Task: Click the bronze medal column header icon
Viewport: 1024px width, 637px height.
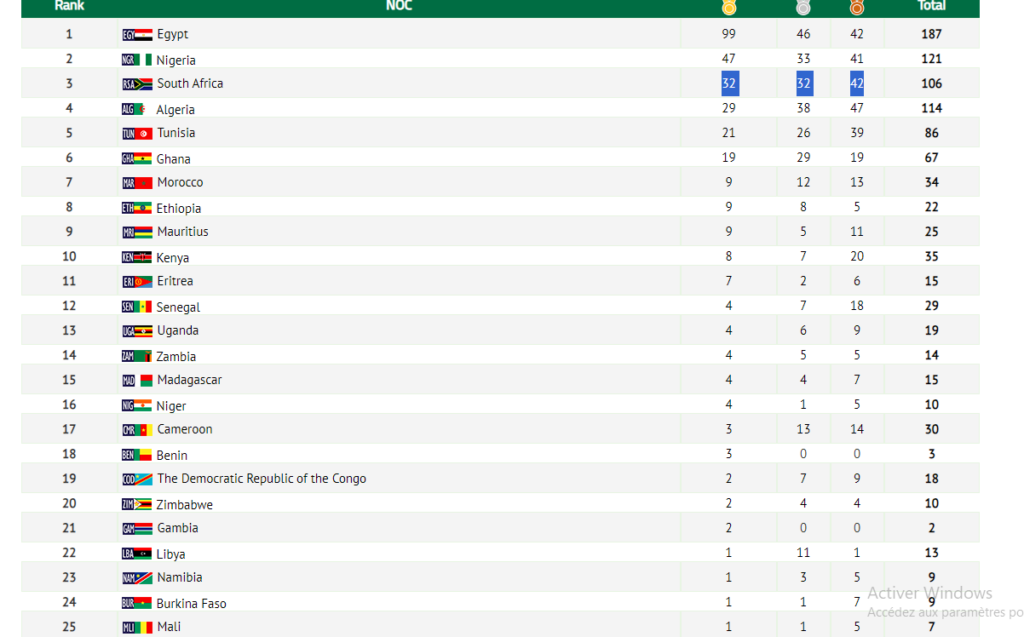Action: [x=857, y=7]
